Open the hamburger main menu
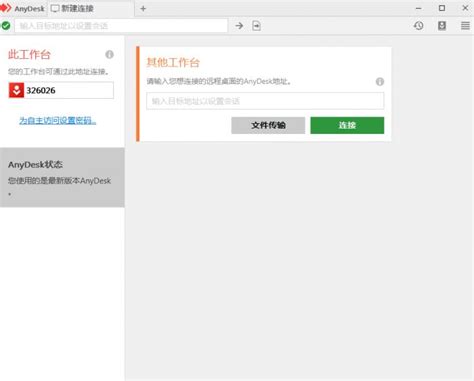Screen dimensions: 474x381 click(x=465, y=26)
